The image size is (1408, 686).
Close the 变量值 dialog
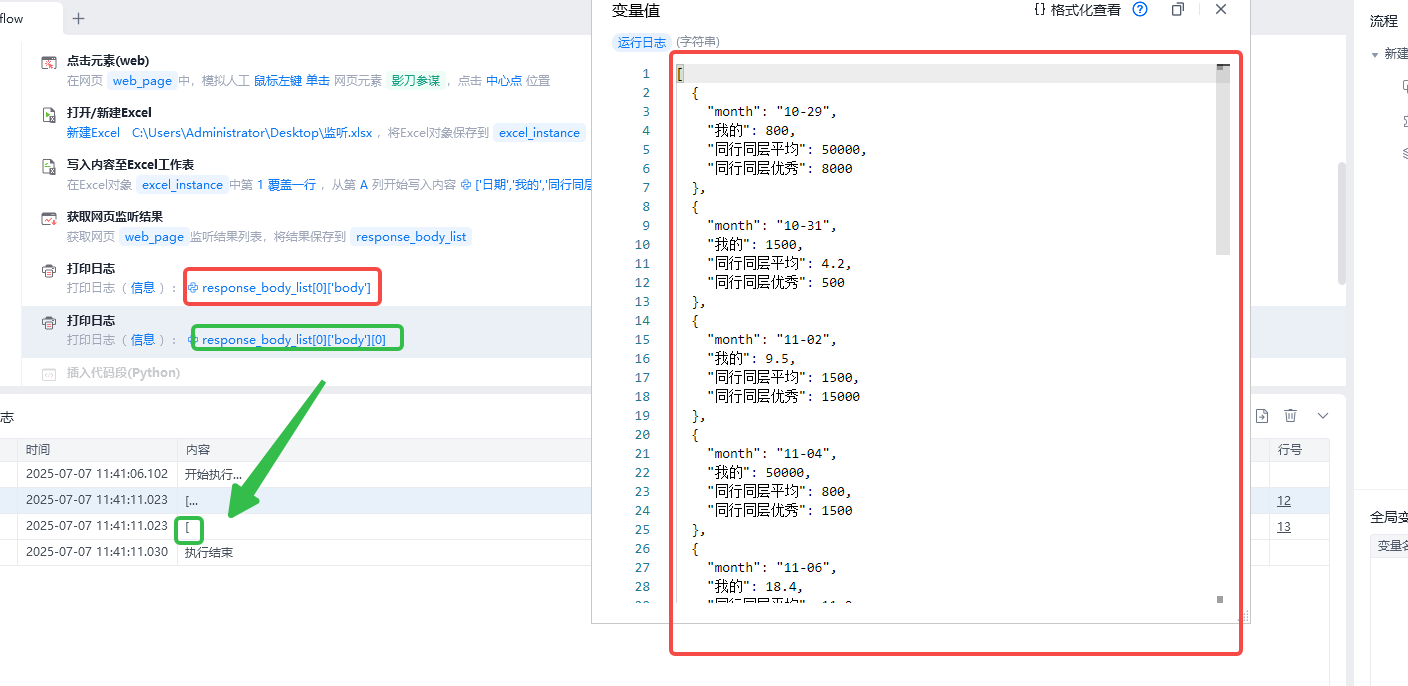1221,9
